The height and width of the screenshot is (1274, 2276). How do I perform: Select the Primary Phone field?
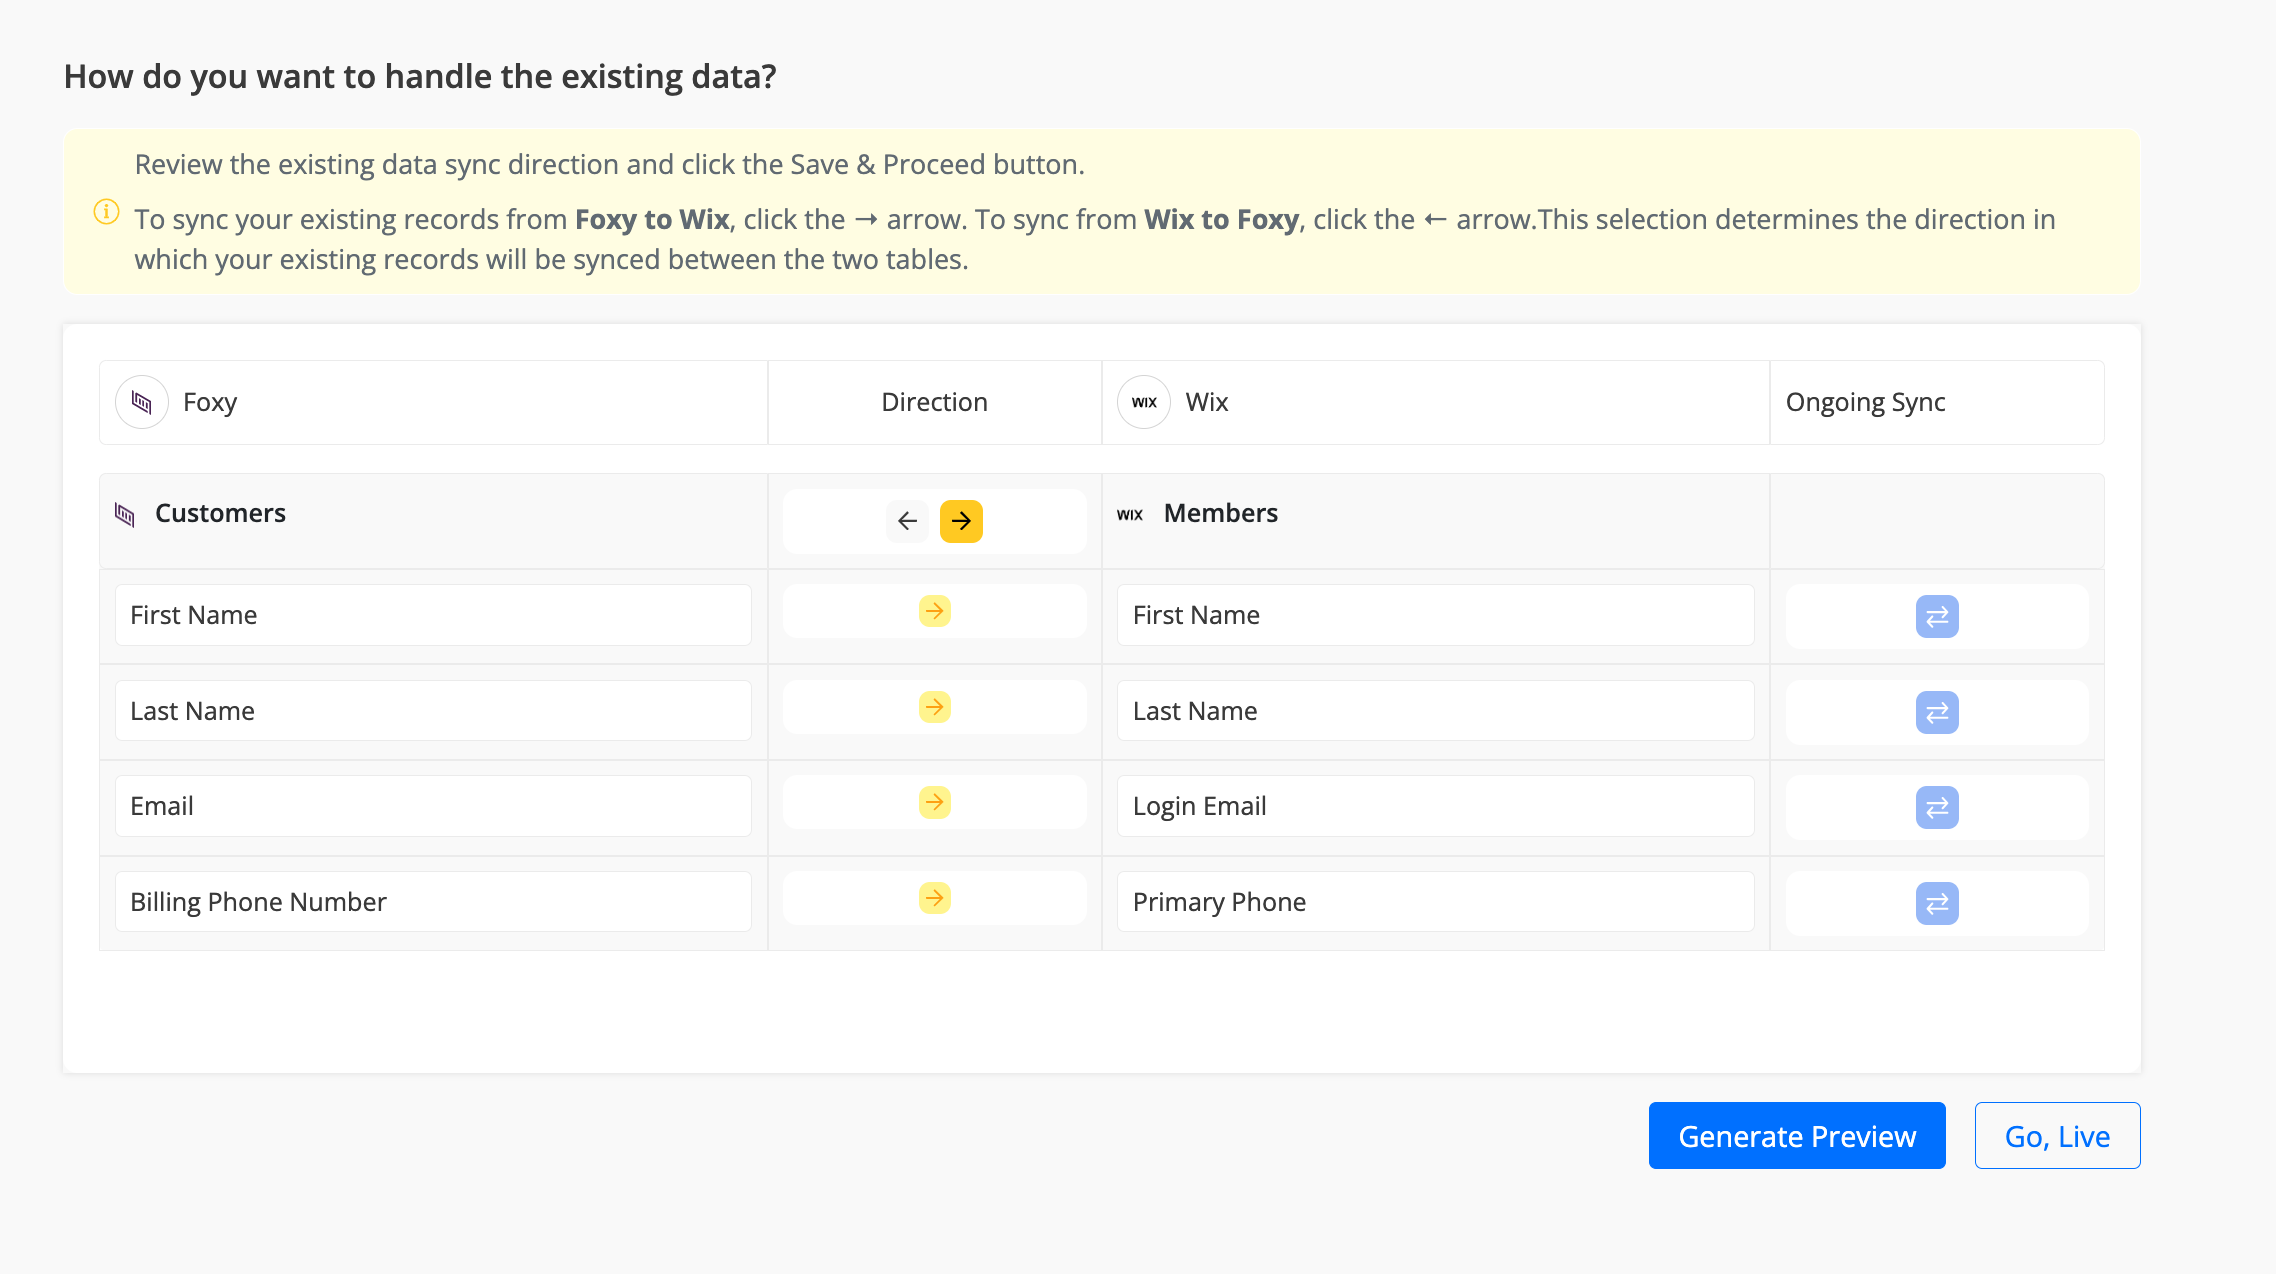1436,902
